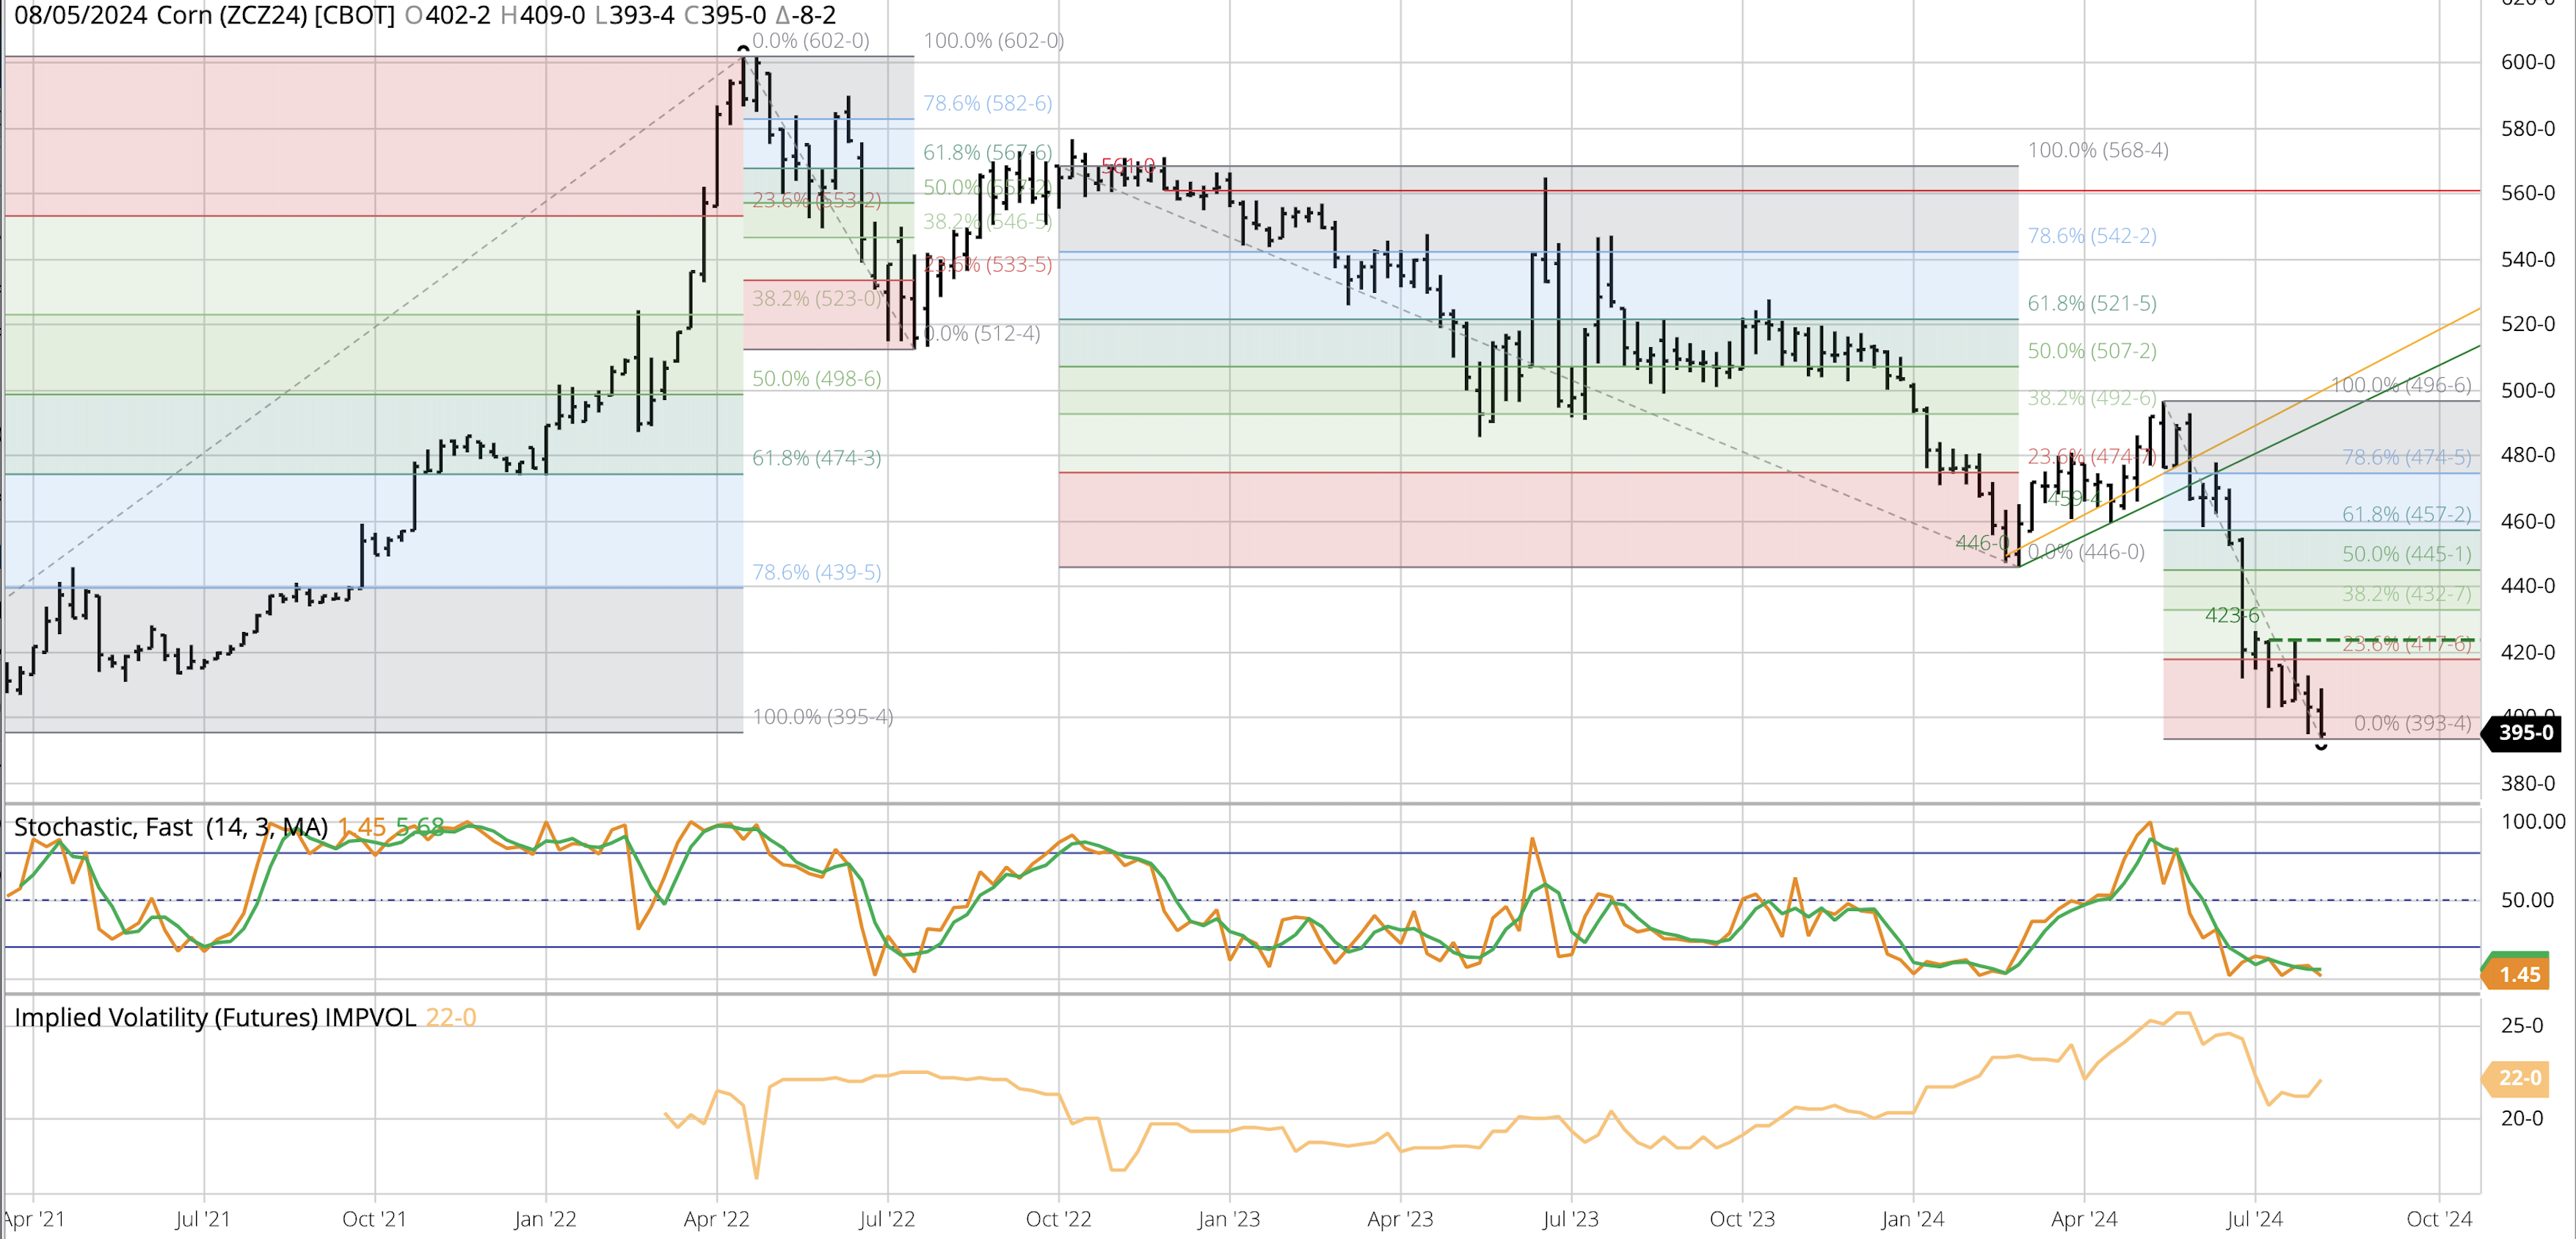Click Oct '22 on the time axis

point(1058,1219)
